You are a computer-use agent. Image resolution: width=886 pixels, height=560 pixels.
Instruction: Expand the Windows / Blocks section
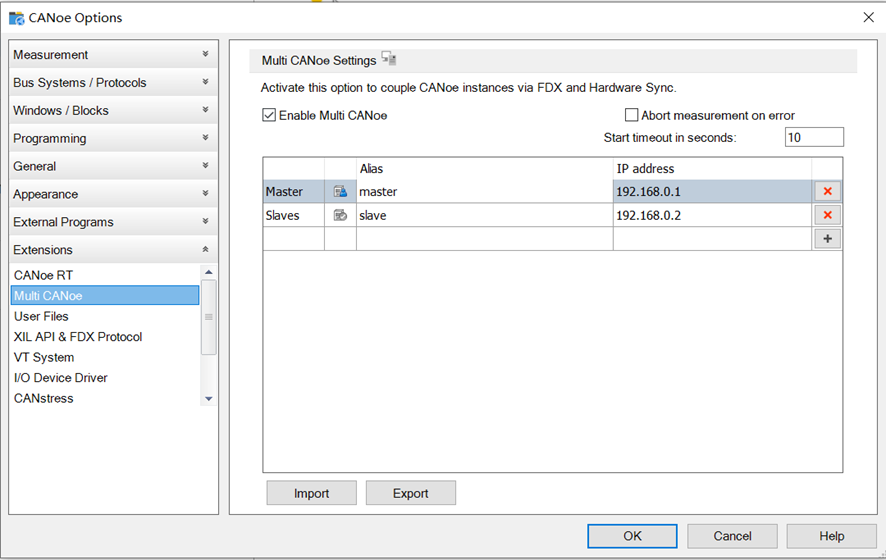tap(113, 110)
